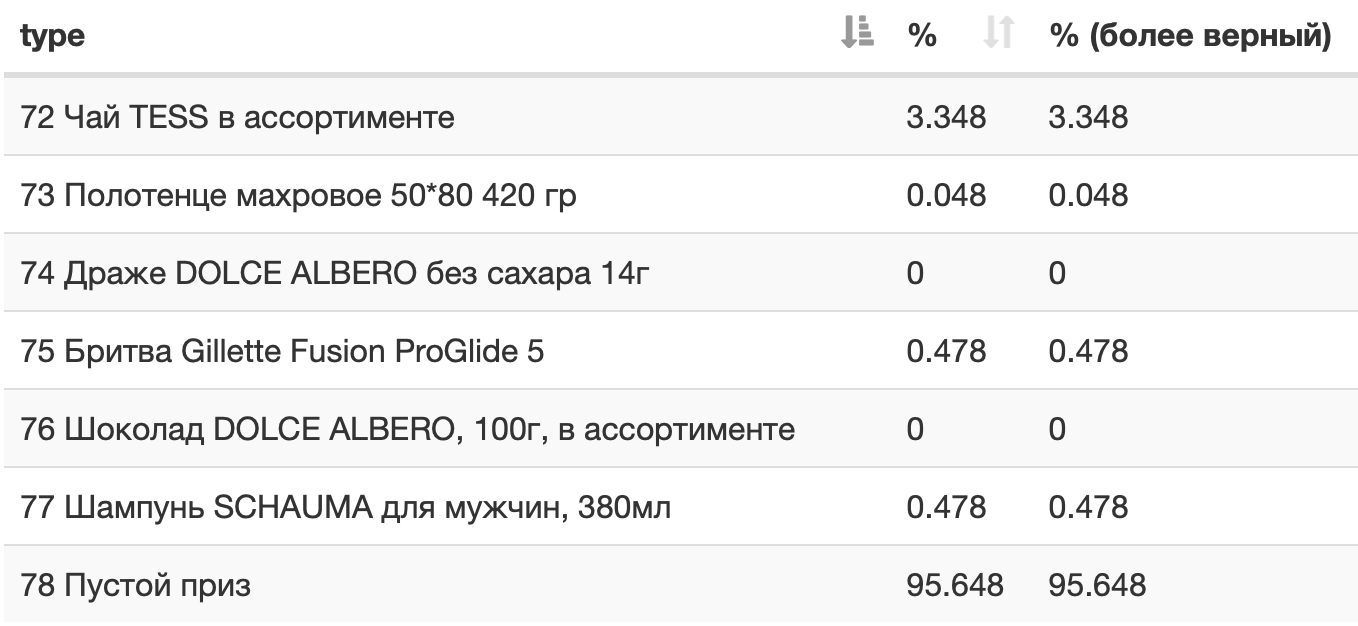Click 95.648 in the % column
The image size is (1358, 626).
pyautogui.click(x=955, y=585)
